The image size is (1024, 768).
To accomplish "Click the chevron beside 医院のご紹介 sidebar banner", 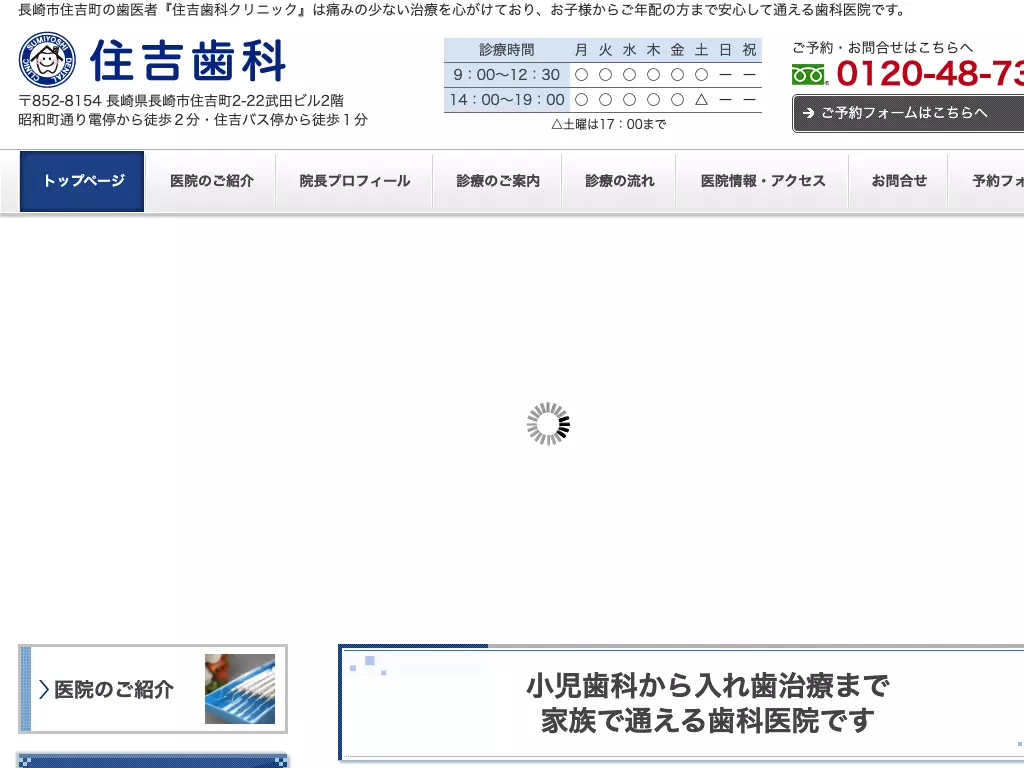I will [44, 689].
